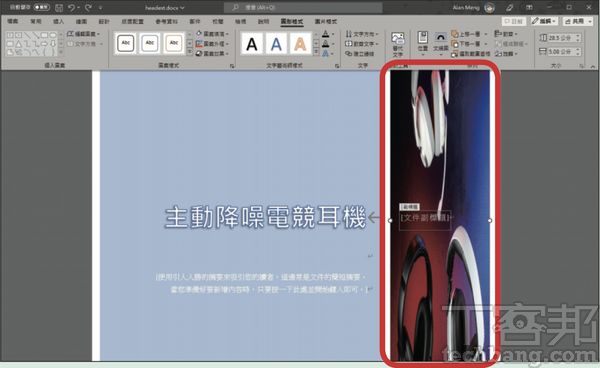Select the oval shape in shapes gallery
This screenshot has height=368, width=600.
(53, 35)
